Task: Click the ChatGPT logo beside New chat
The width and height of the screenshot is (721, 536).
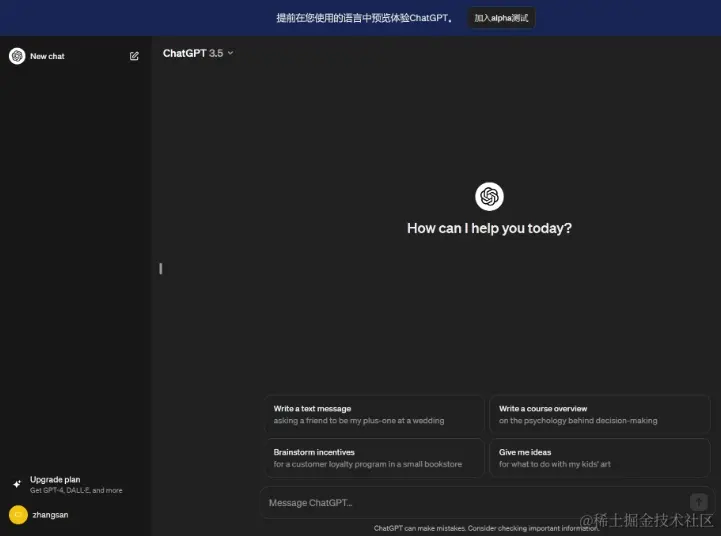Action: [17, 56]
